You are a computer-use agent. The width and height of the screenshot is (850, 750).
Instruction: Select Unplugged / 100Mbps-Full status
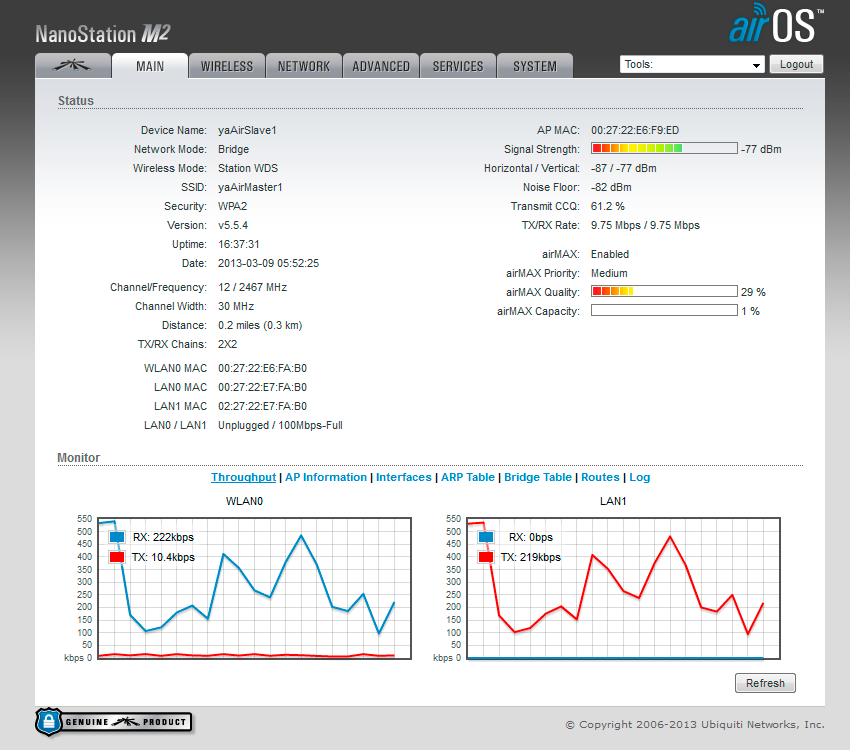click(280, 425)
